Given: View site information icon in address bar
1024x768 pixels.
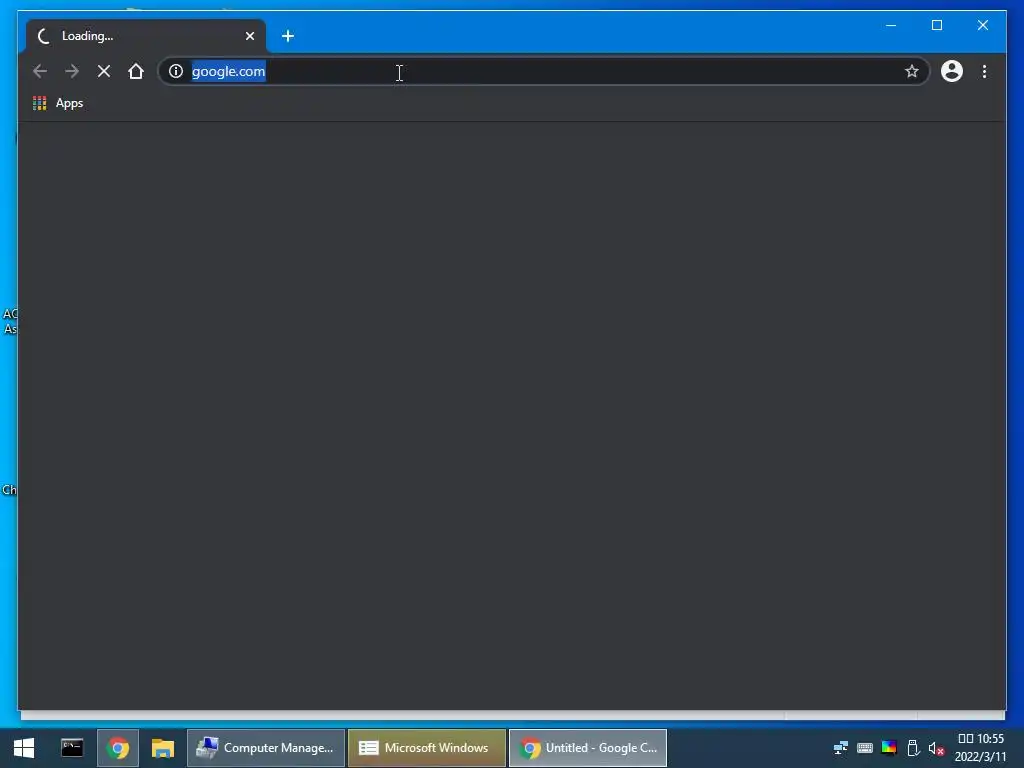Looking at the screenshot, I should (x=176, y=71).
